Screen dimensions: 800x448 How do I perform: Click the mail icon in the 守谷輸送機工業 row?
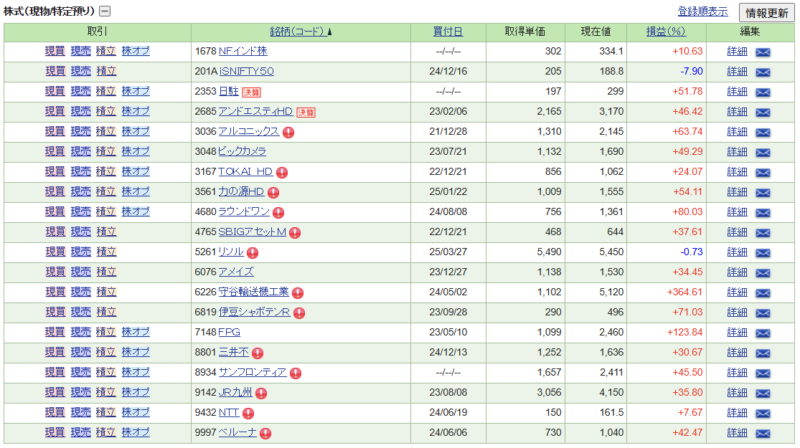[x=763, y=293]
